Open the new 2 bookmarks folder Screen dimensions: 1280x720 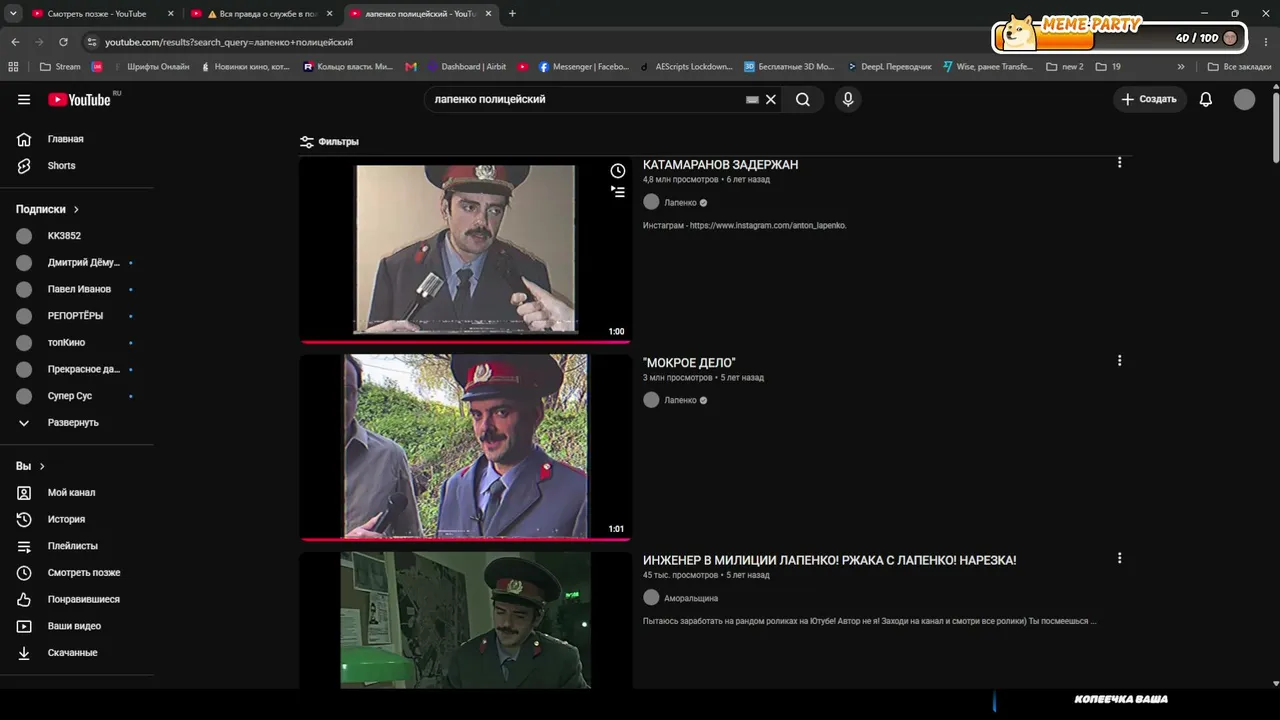click(1065, 67)
